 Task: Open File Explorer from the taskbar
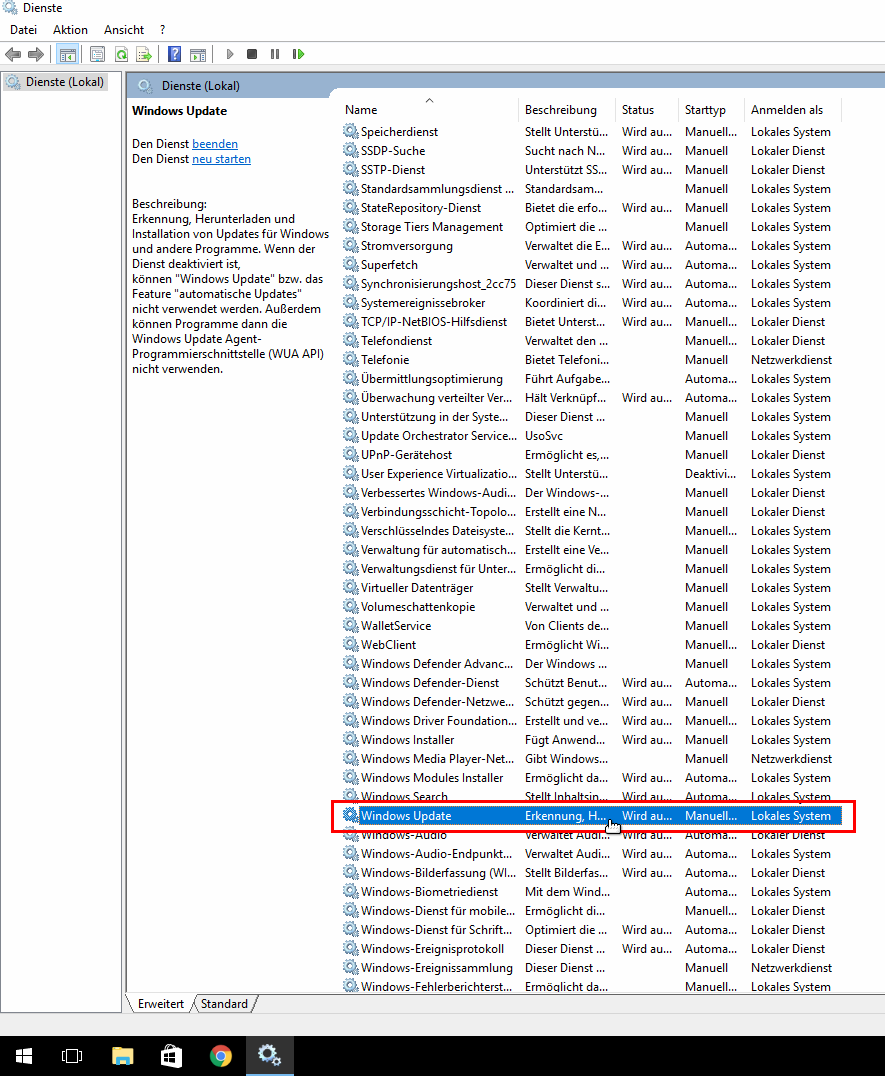(x=123, y=1055)
